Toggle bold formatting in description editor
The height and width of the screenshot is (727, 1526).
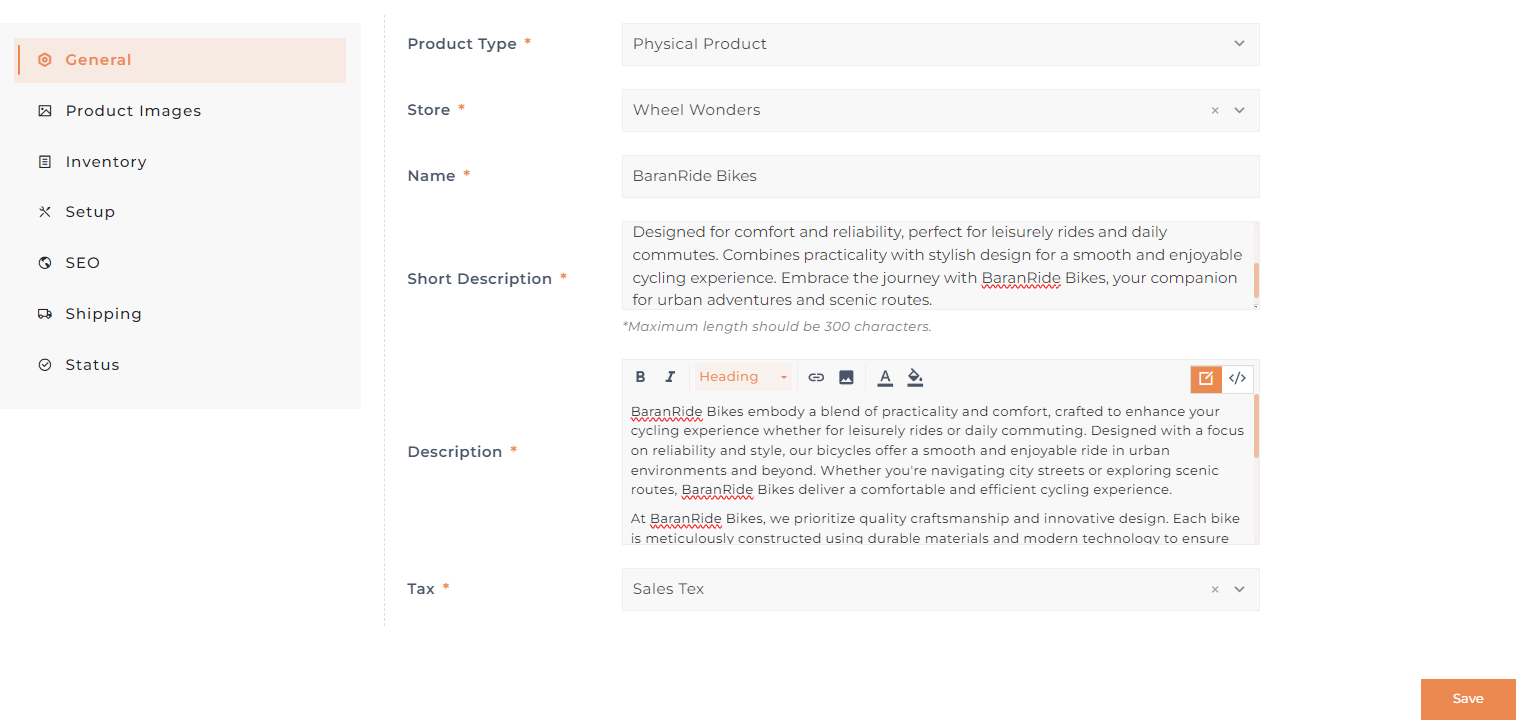click(x=641, y=377)
